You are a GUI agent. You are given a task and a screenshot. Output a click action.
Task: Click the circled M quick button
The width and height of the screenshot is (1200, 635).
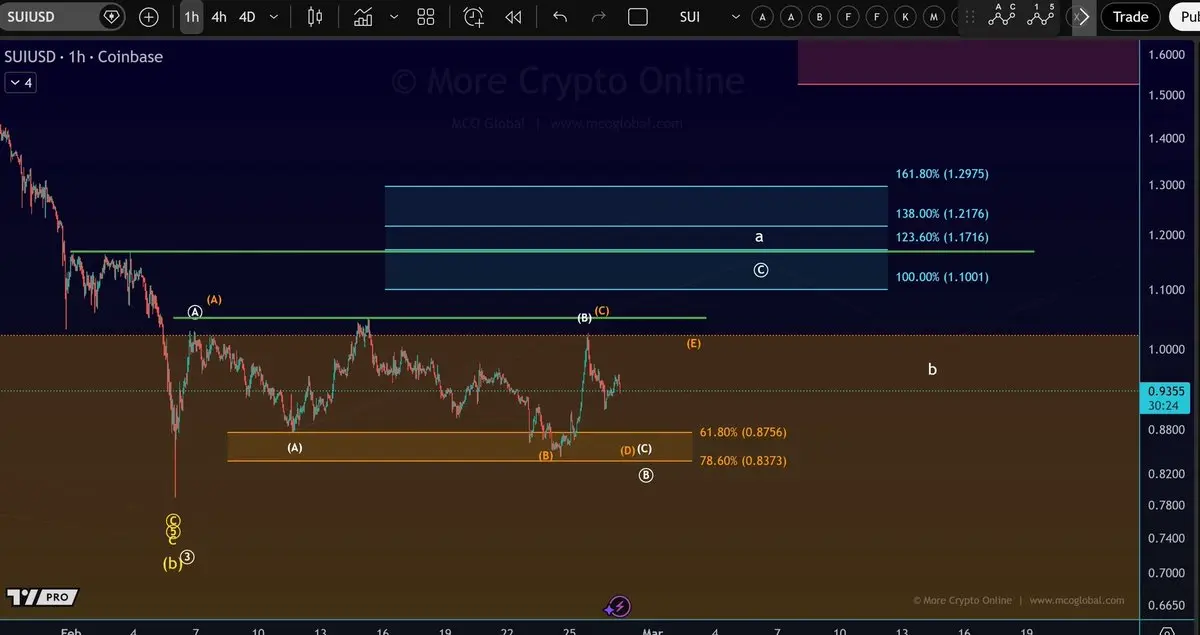click(933, 17)
